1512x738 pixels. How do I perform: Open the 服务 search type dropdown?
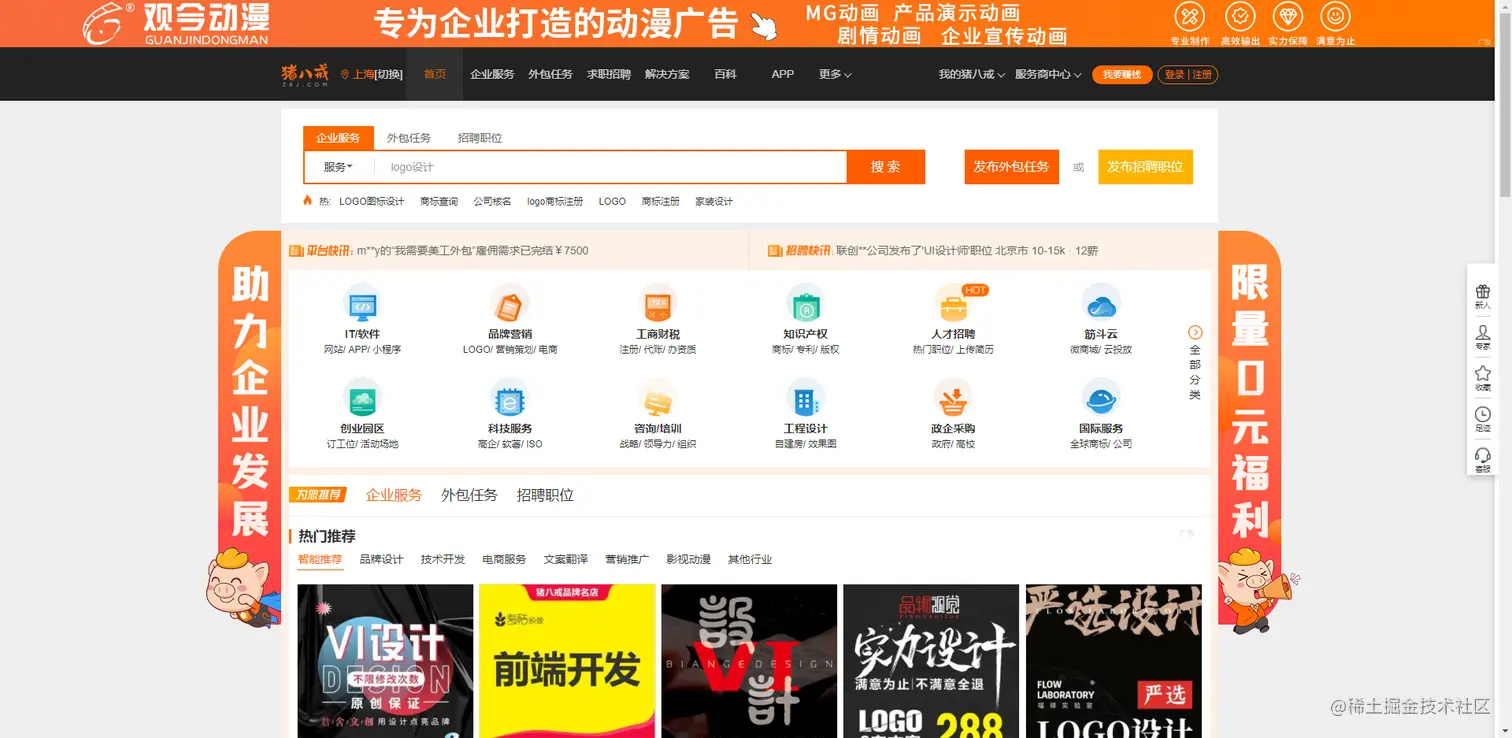pos(338,167)
